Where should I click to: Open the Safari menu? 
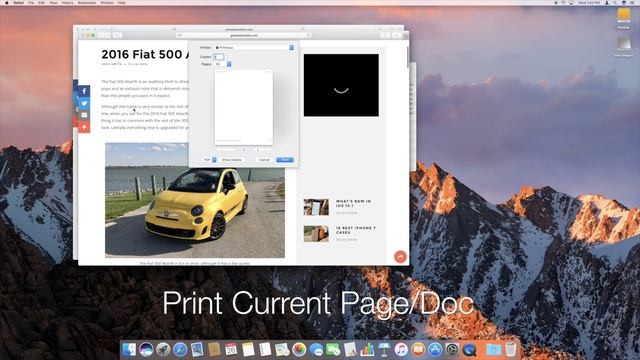coord(18,2)
